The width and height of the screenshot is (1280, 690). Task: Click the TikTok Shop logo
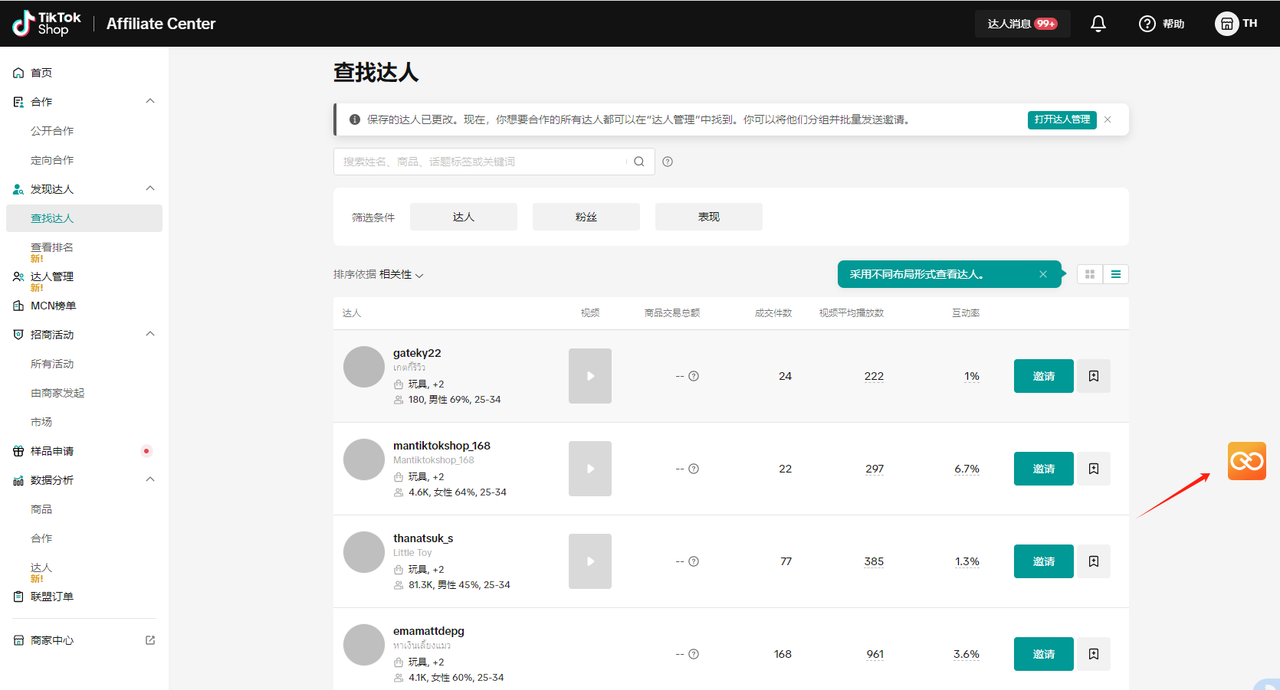click(47, 24)
